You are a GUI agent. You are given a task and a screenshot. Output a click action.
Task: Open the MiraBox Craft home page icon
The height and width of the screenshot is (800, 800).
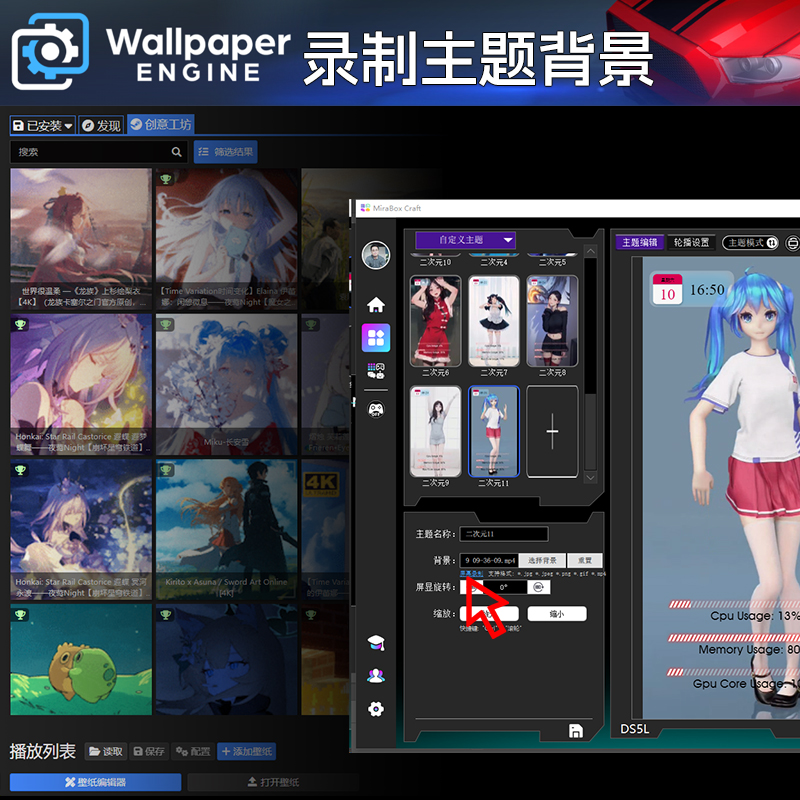click(376, 305)
